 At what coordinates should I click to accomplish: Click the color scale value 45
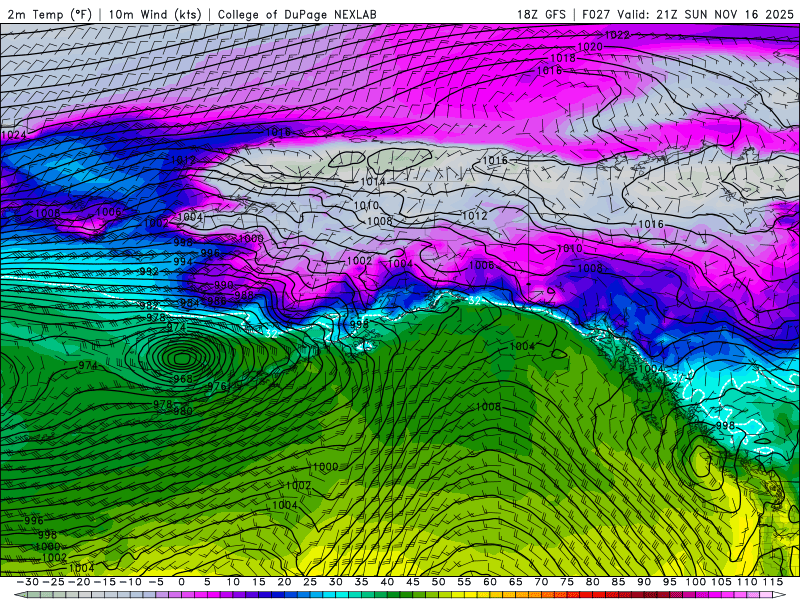pyautogui.click(x=413, y=582)
